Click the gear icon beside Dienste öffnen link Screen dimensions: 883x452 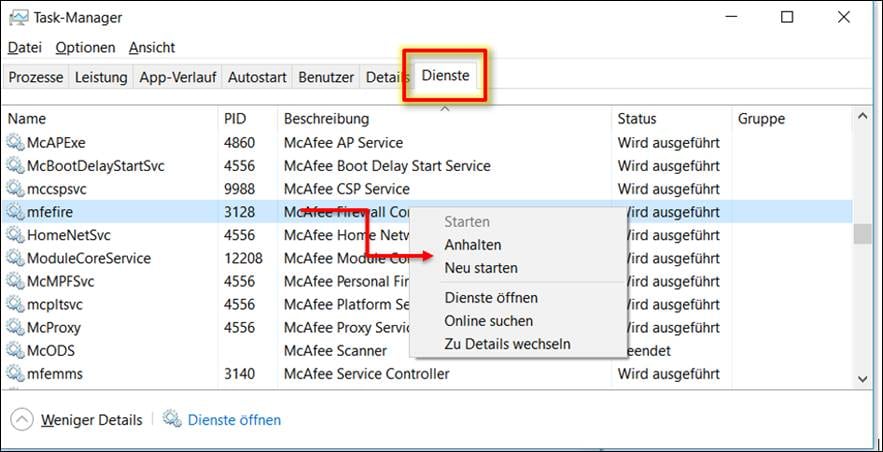pyautogui.click(x=172, y=419)
